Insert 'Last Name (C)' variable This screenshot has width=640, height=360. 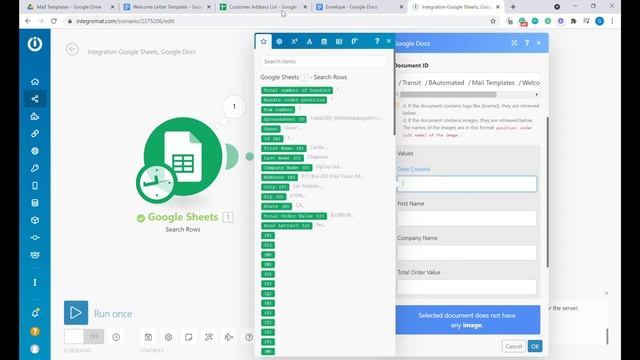coord(282,158)
